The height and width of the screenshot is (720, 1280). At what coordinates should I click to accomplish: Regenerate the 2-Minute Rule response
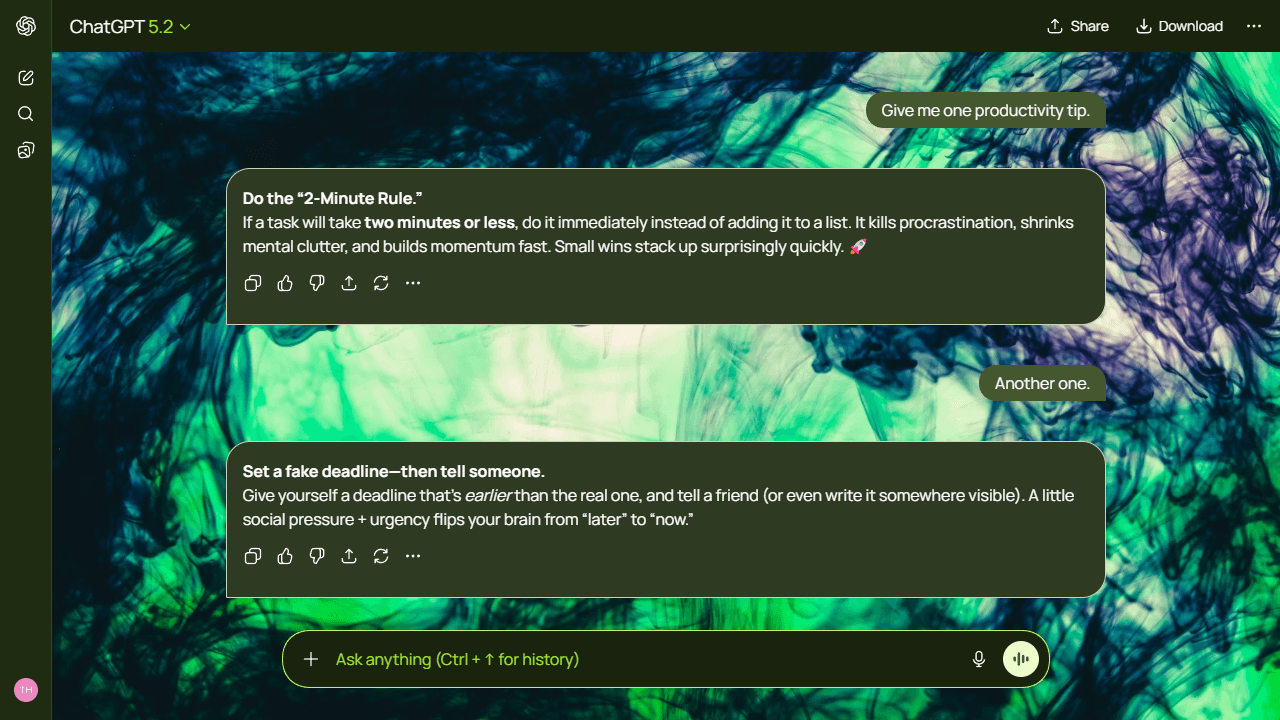(x=381, y=283)
